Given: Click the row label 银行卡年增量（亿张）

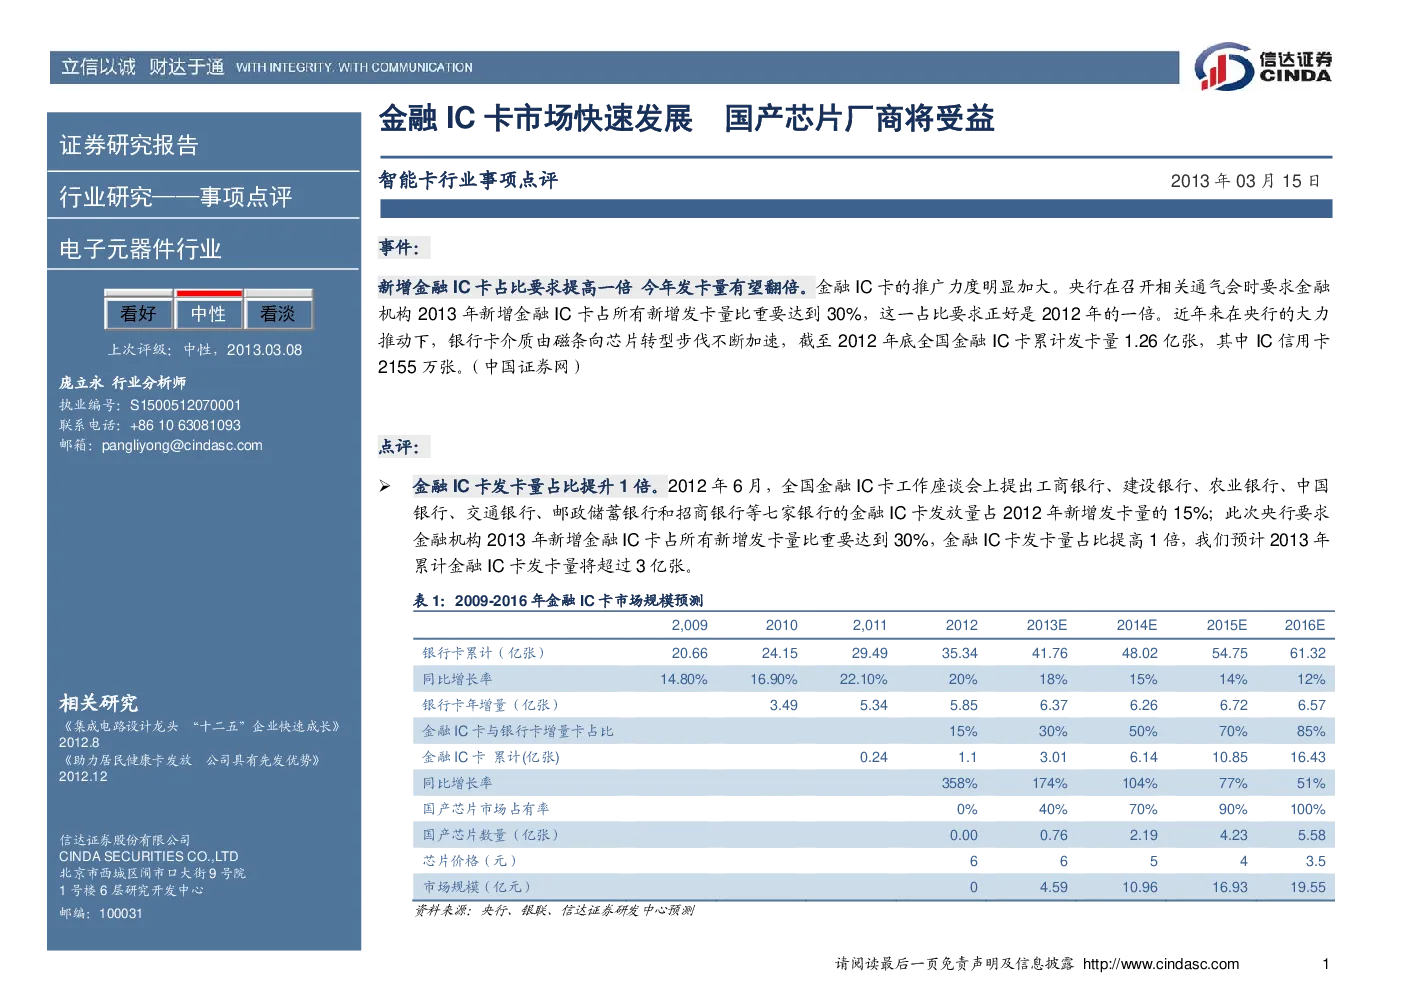Looking at the screenshot, I should pos(491,705).
